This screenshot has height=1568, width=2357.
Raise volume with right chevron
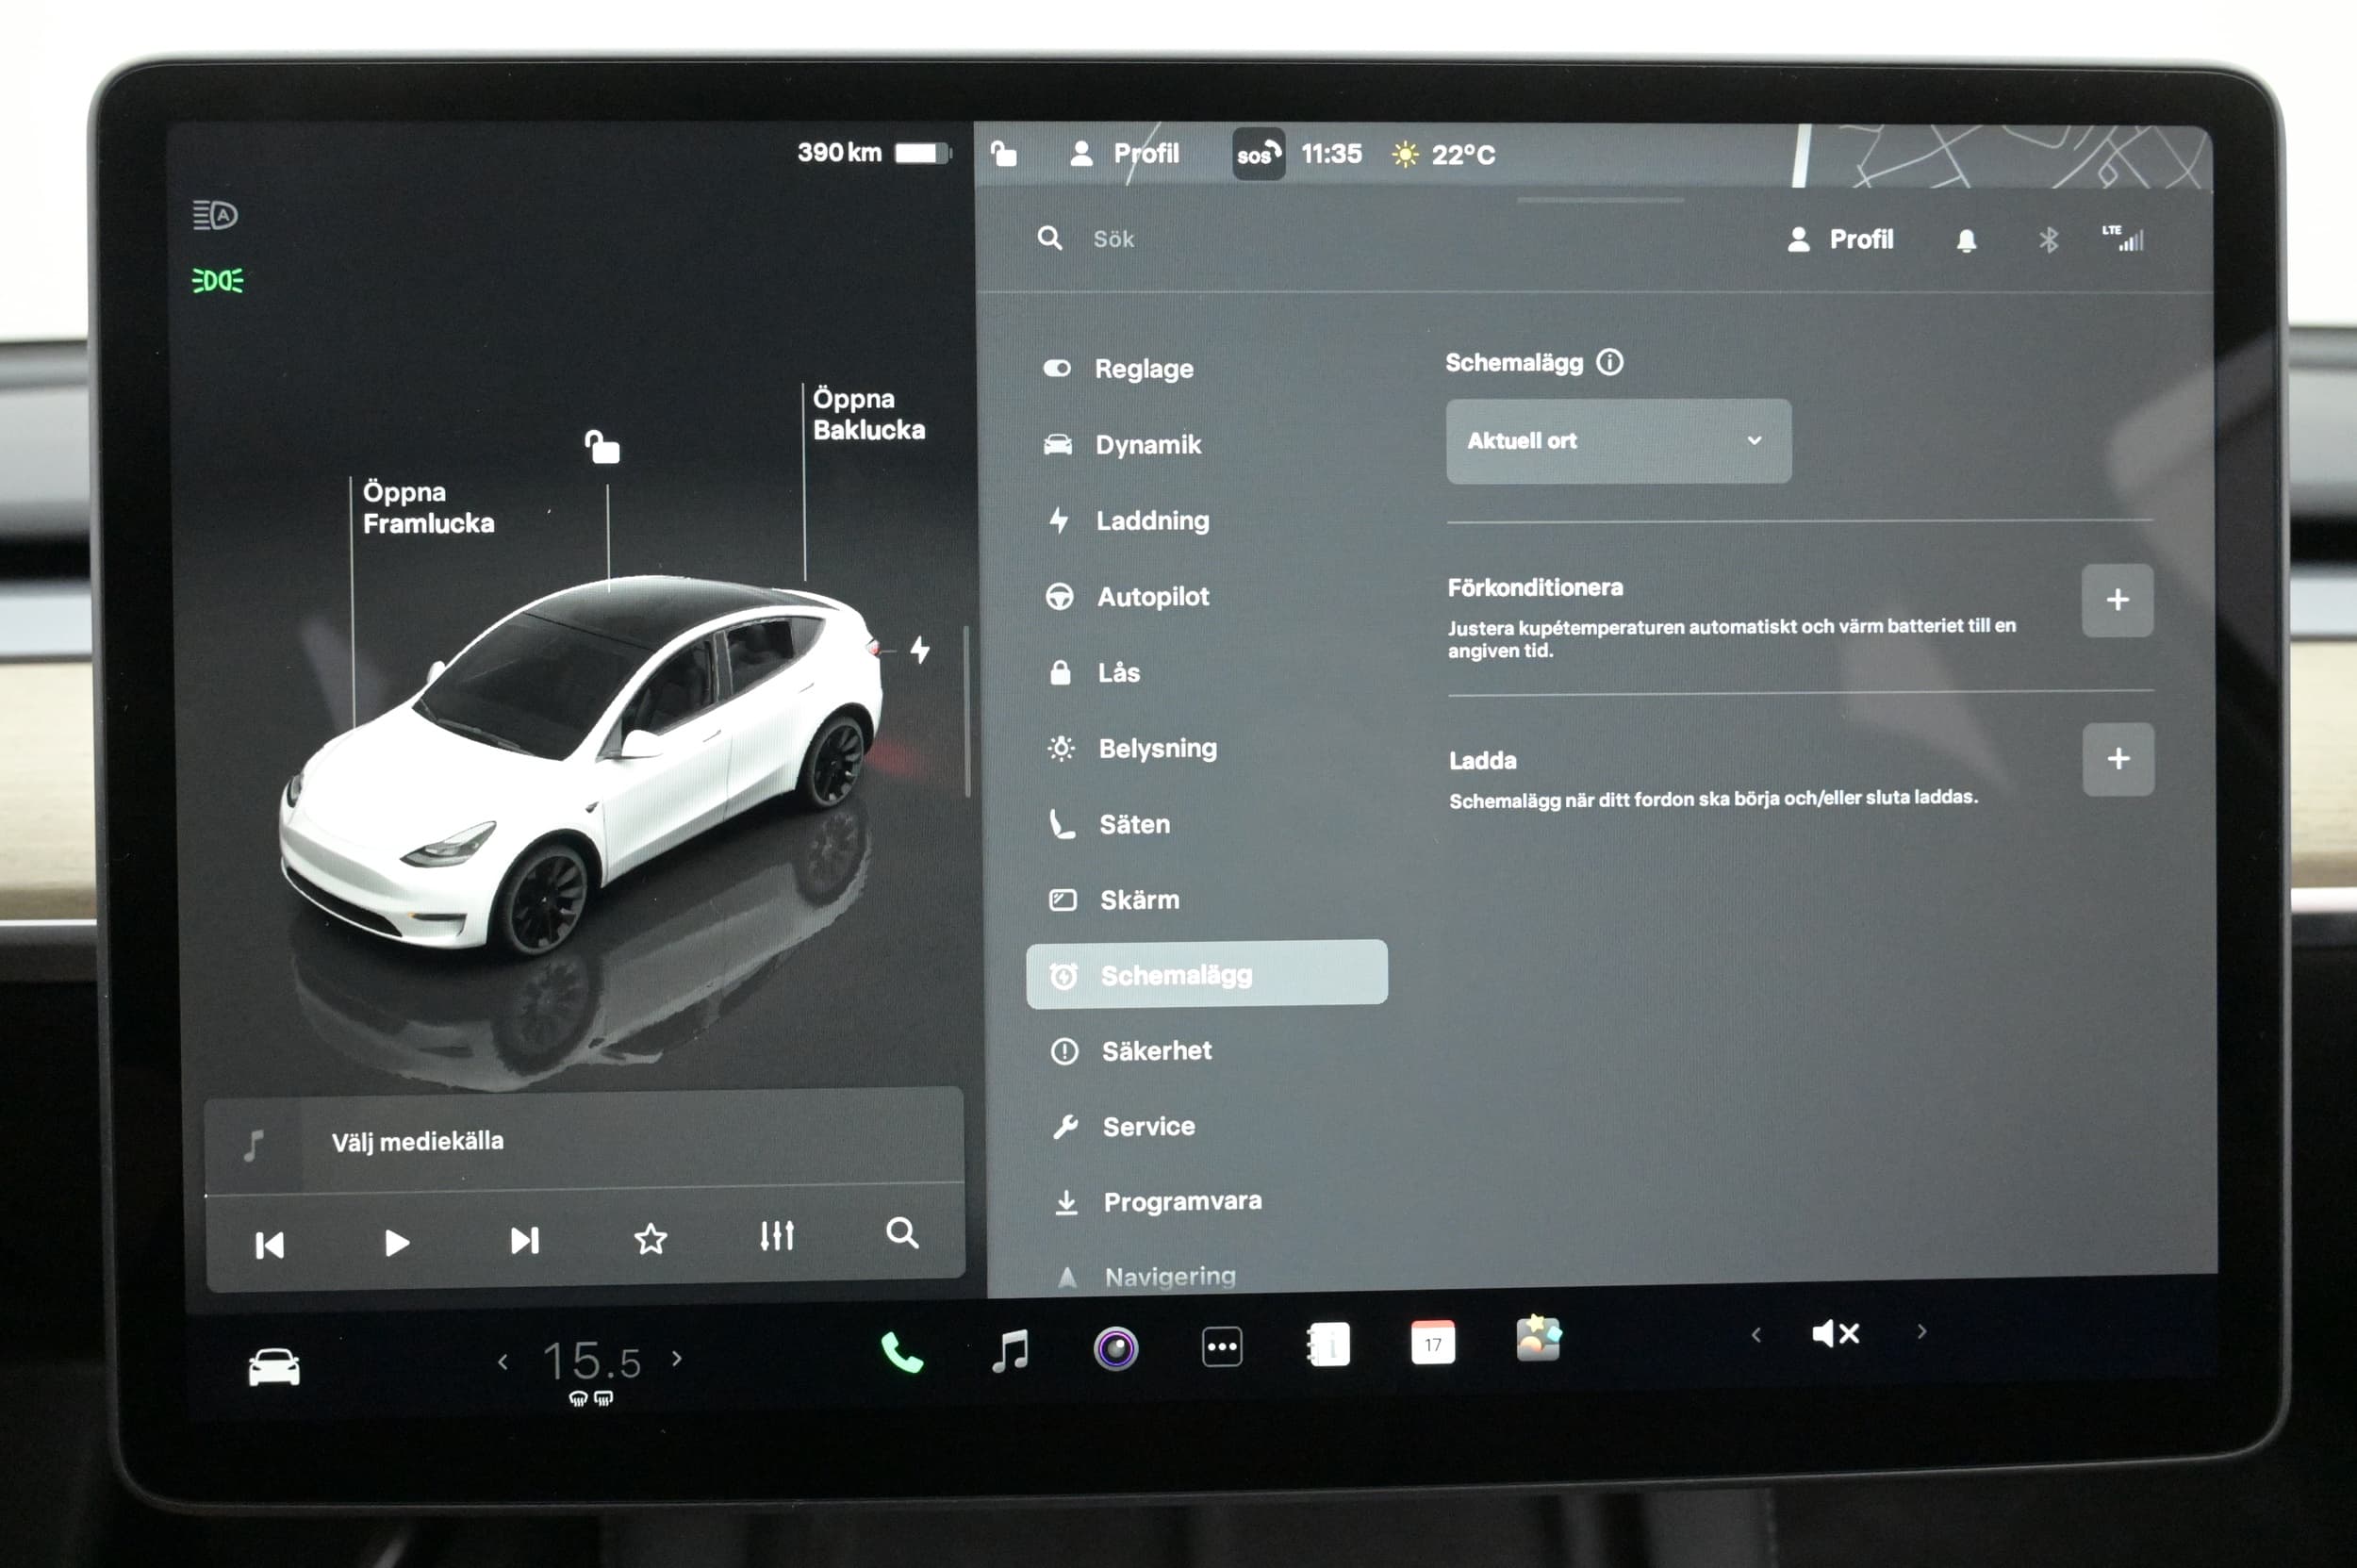[1921, 1331]
